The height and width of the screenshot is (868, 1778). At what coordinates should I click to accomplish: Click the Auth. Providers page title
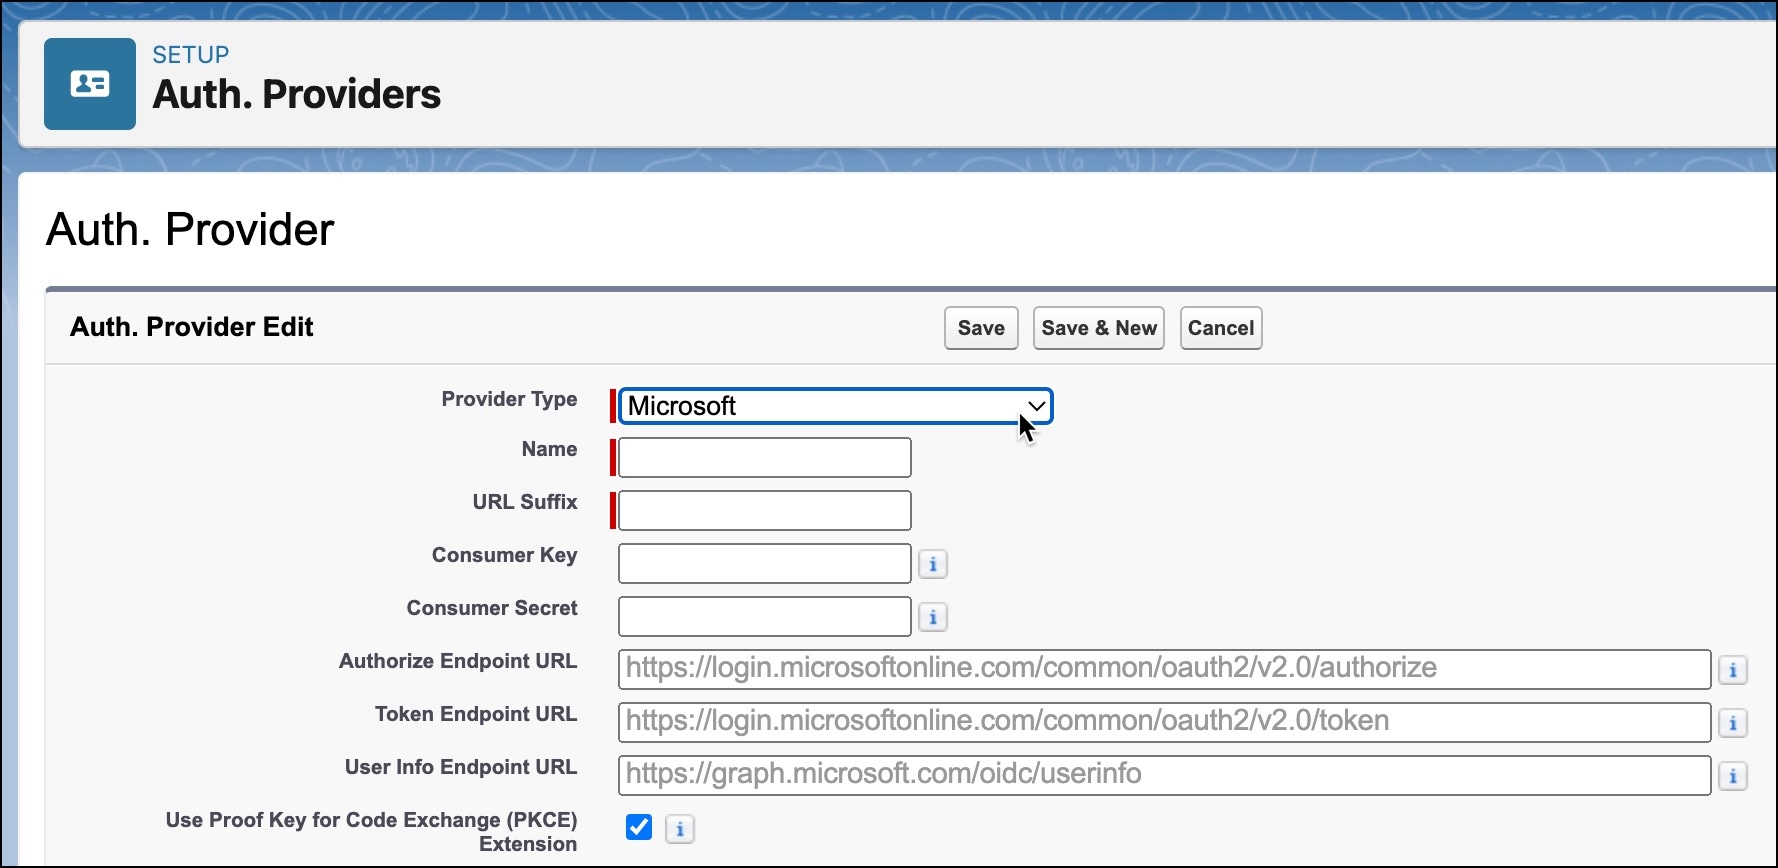(x=297, y=95)
